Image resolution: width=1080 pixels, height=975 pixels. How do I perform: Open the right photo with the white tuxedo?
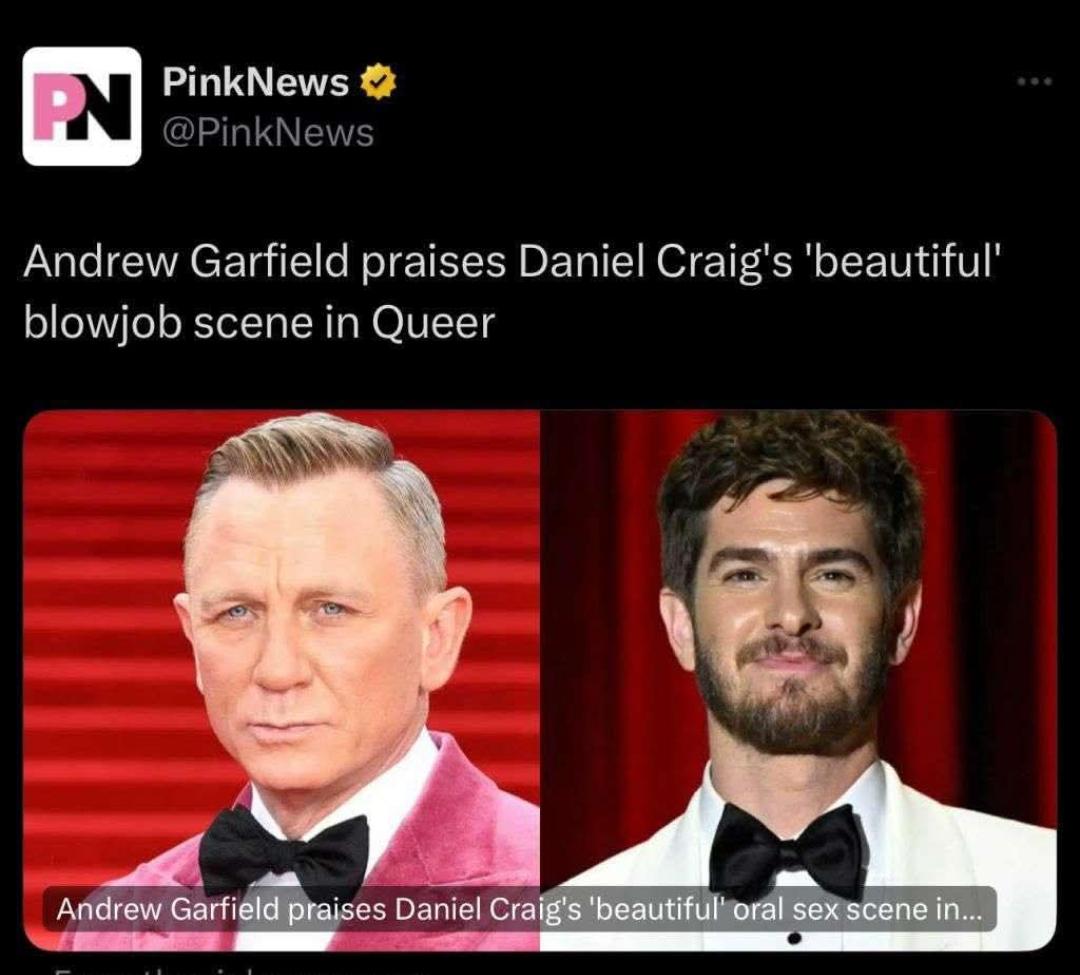pos(798,680)
